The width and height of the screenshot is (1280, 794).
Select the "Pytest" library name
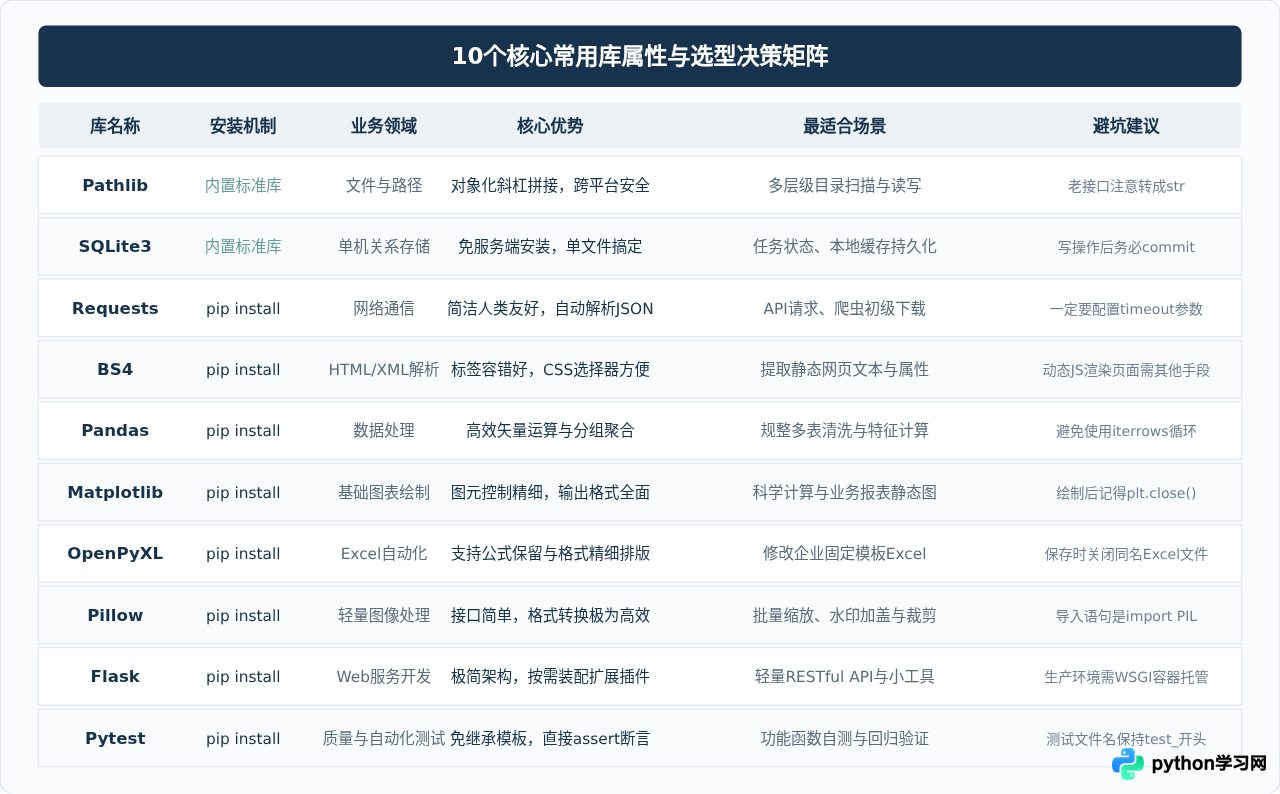tap(115, 738)
